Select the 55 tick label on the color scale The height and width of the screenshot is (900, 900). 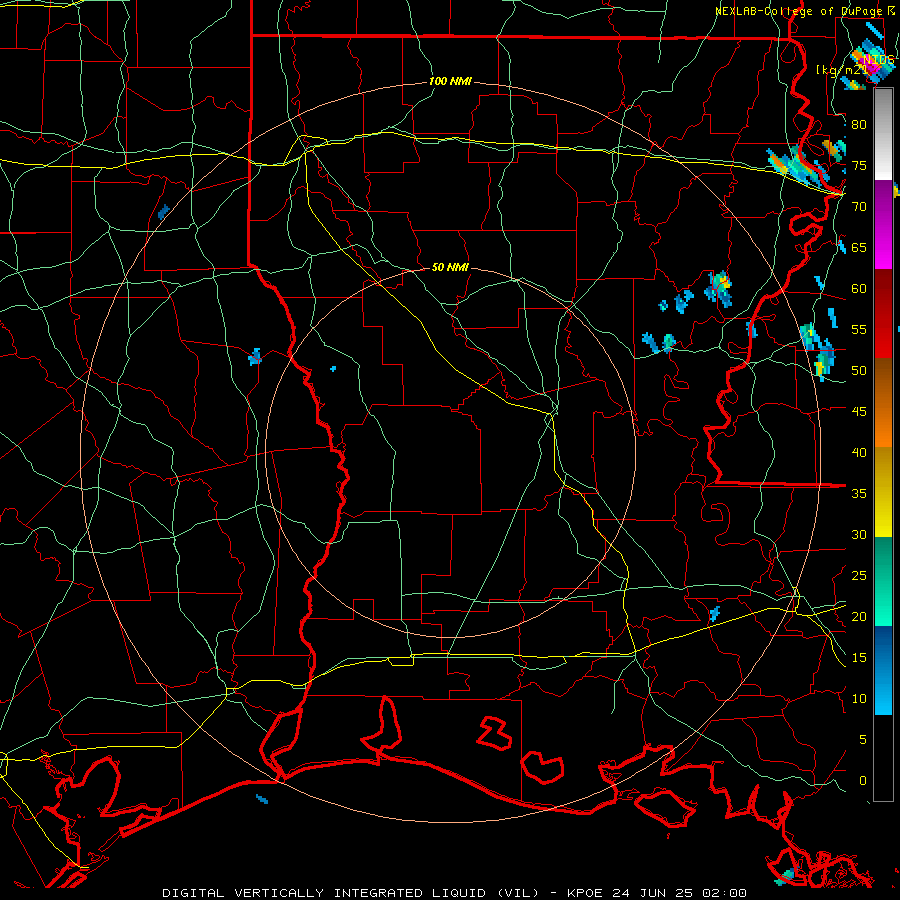pyautogui.click(x=859, y=329)
